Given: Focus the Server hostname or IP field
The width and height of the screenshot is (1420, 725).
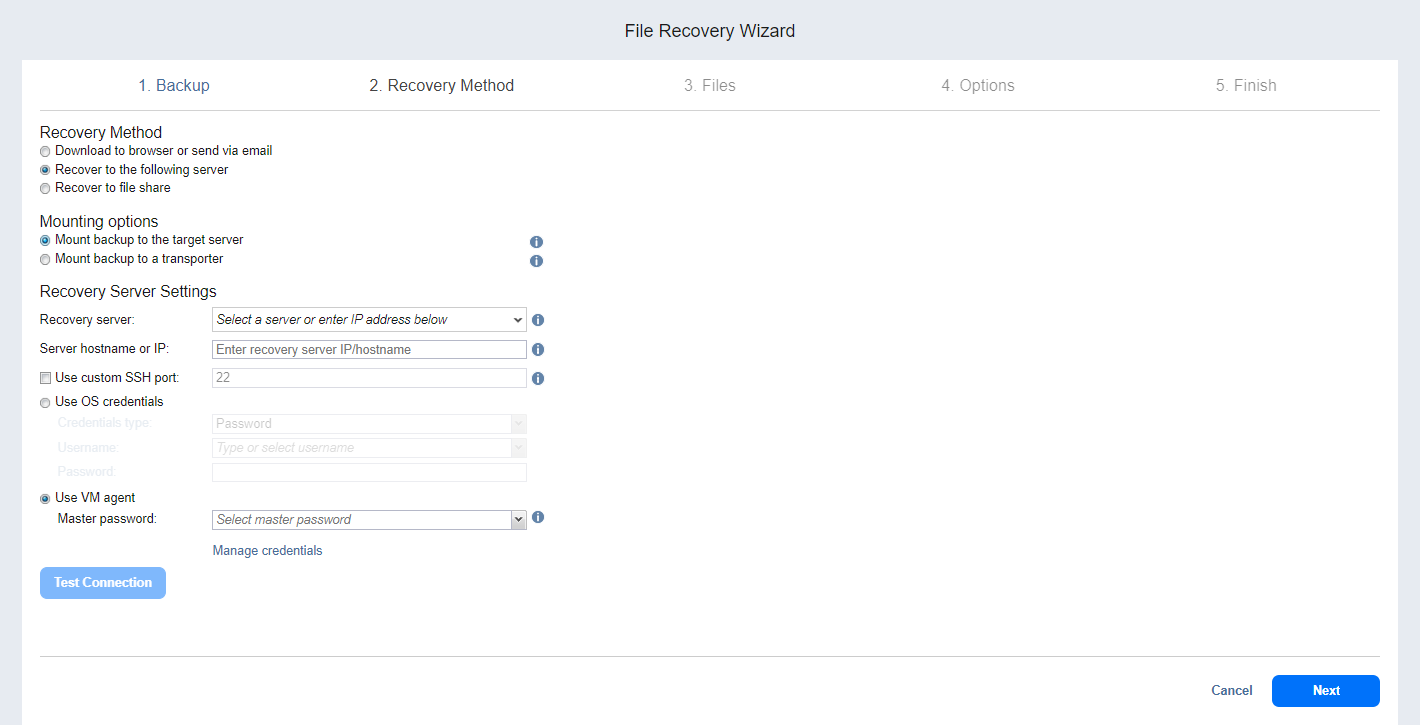Looking at the screenshot, I should point(369,350).
